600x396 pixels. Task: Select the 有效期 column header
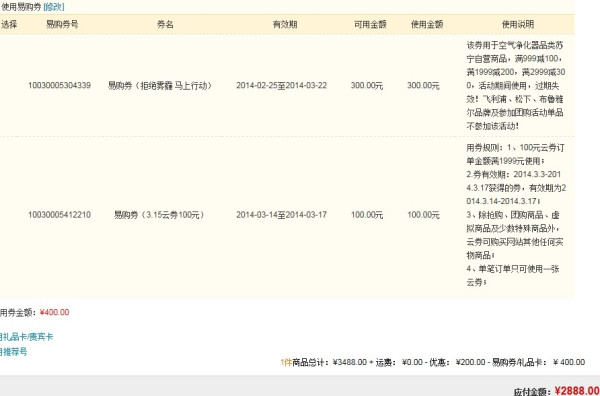[x=285, y=24]
